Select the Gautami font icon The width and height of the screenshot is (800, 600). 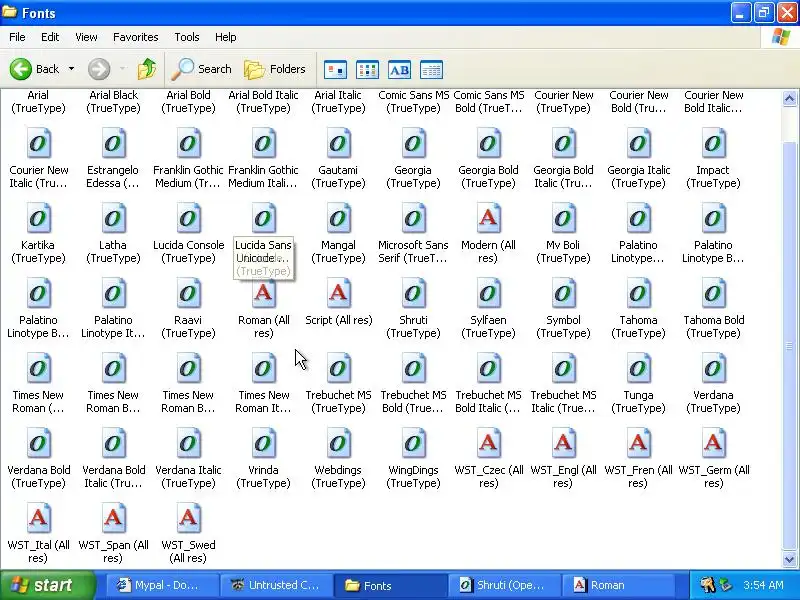[x=338, y=143]
